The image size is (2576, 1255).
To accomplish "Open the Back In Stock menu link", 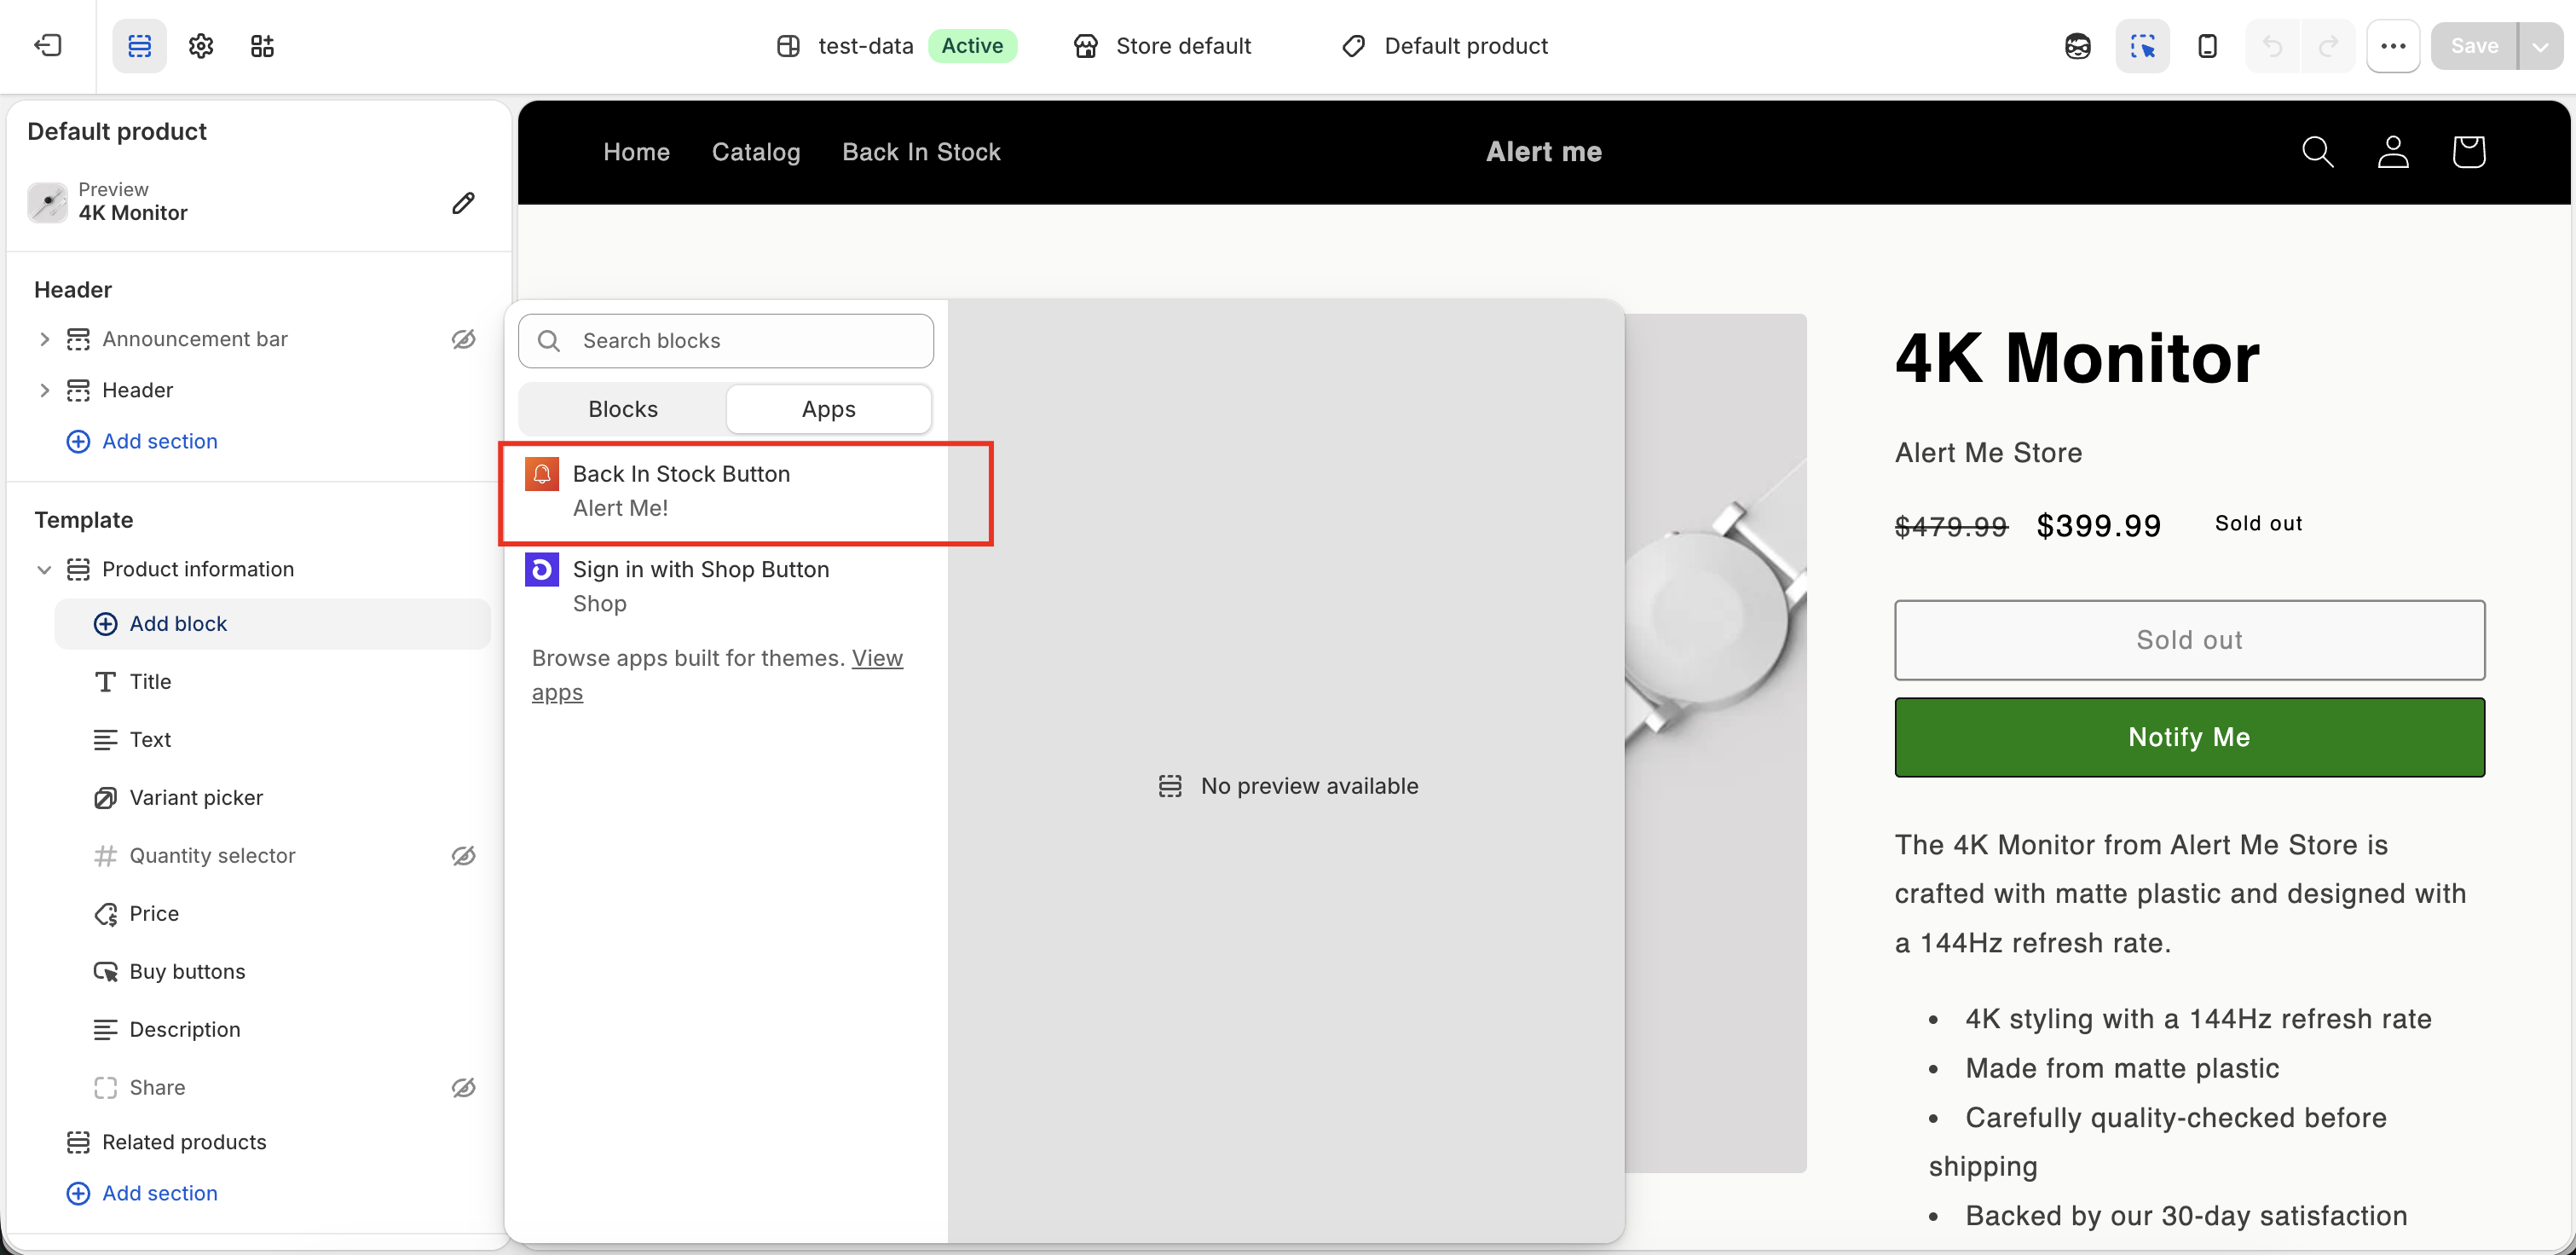I will pyautogui.click(x=921, y=152).
